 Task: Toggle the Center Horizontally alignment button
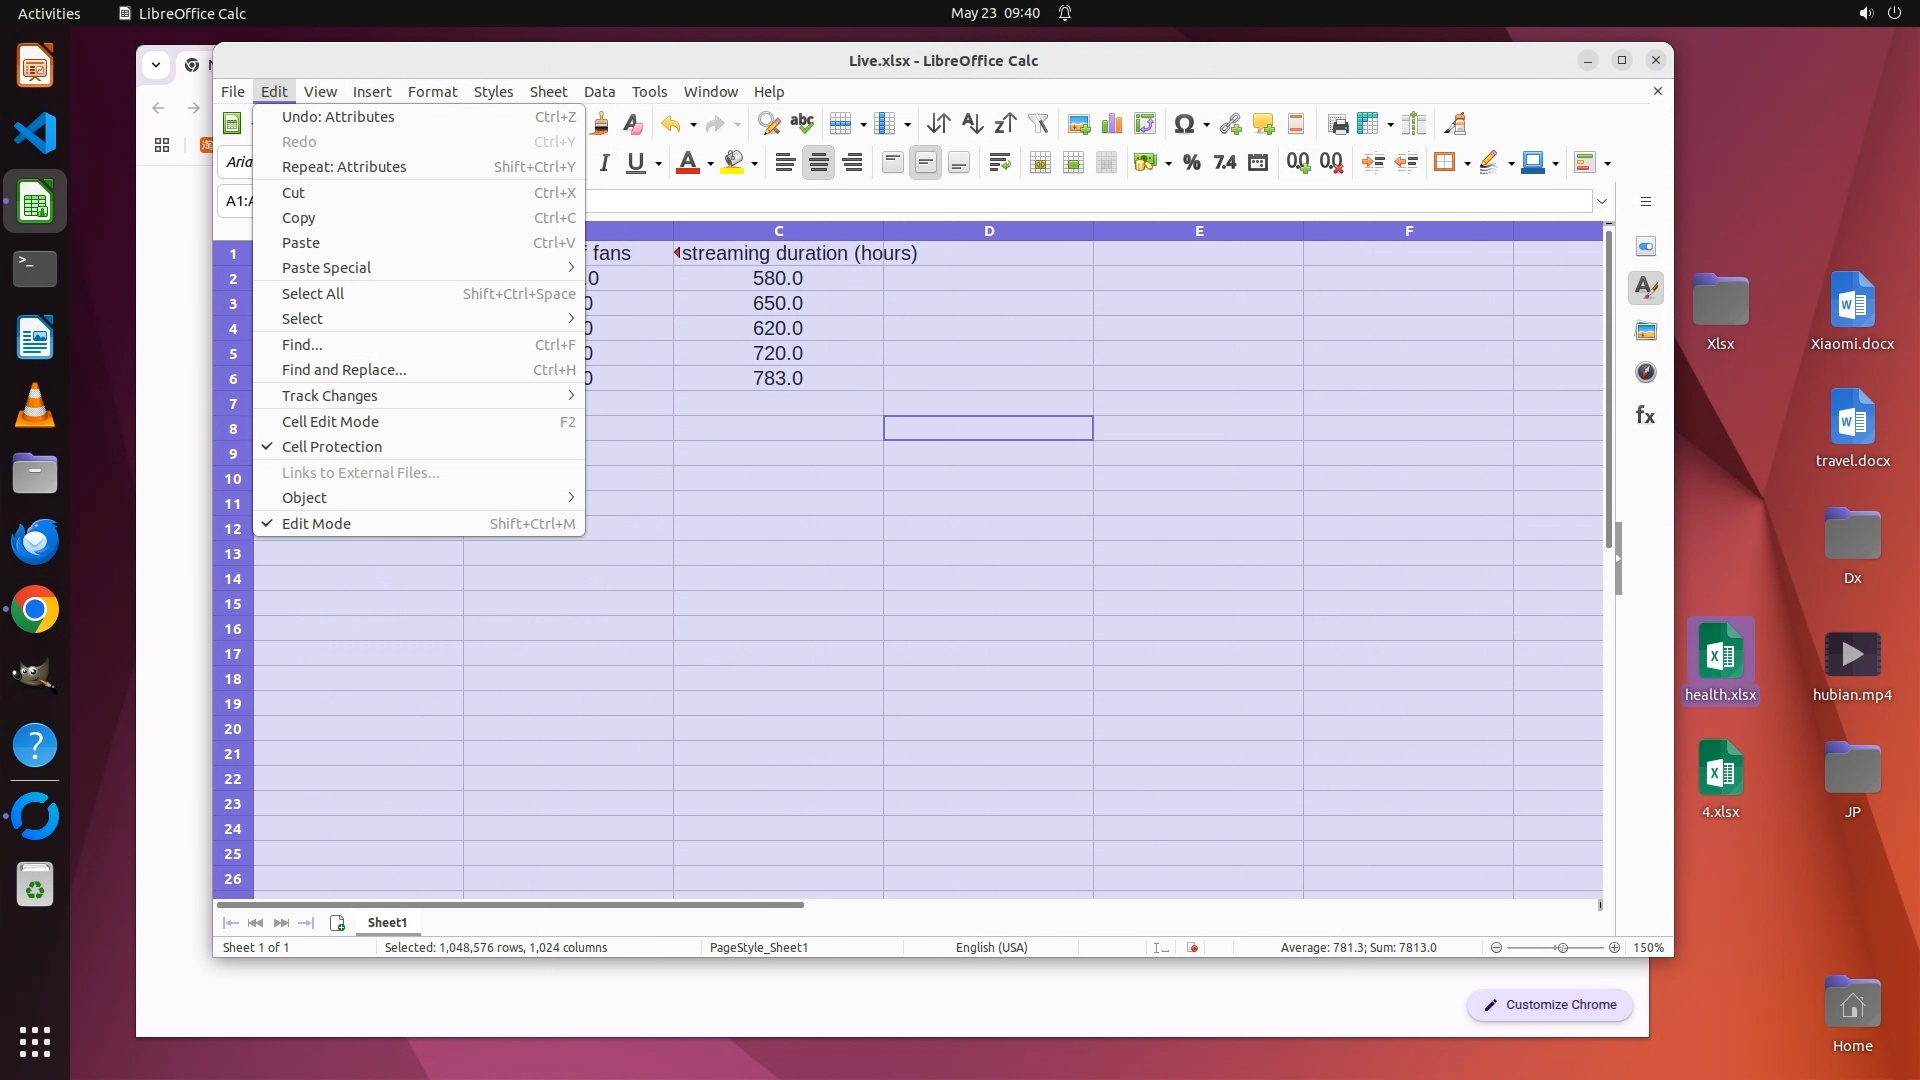coord(818,163)
